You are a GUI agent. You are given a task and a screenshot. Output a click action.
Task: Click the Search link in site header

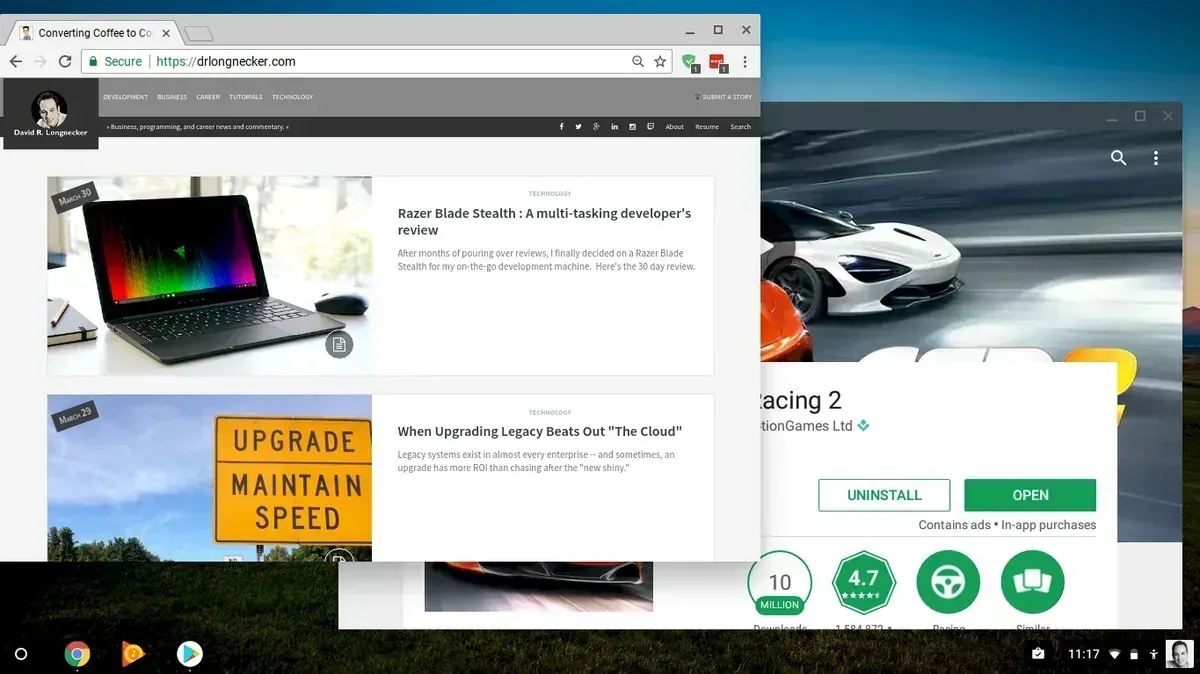pos(740,127)
